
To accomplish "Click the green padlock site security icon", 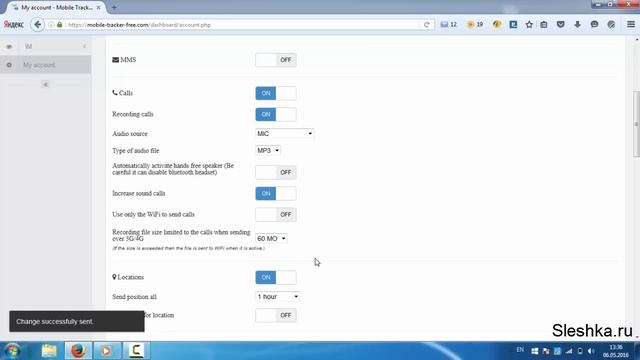I will [60, 25].
